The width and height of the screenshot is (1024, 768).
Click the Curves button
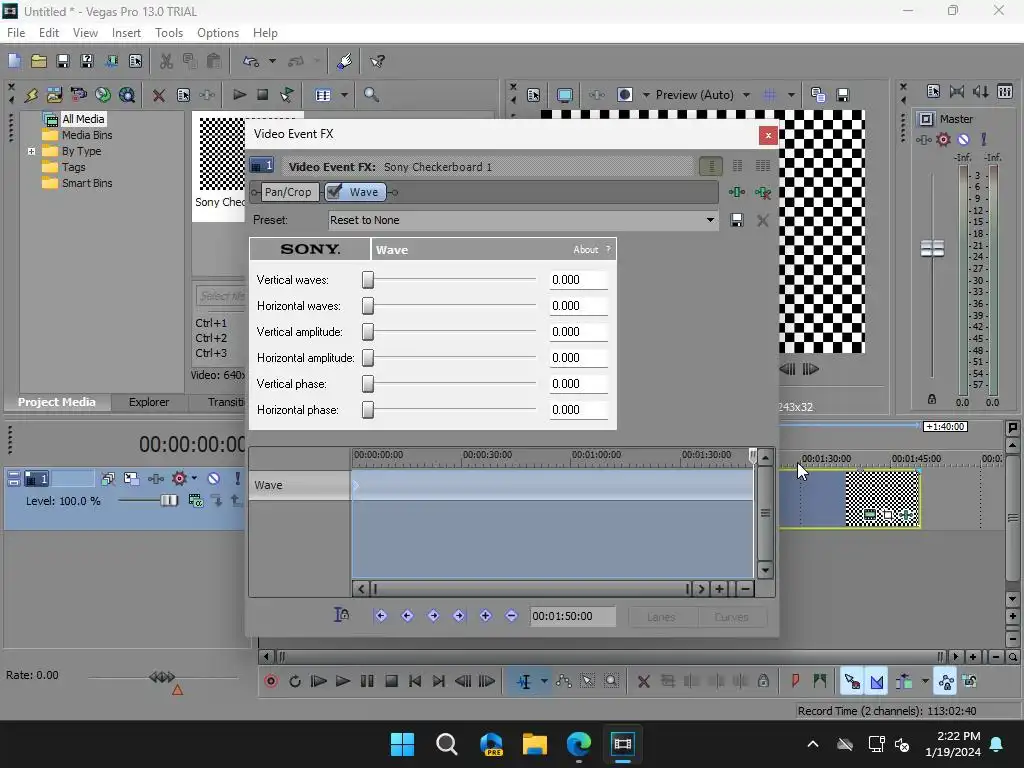point(731,616)
